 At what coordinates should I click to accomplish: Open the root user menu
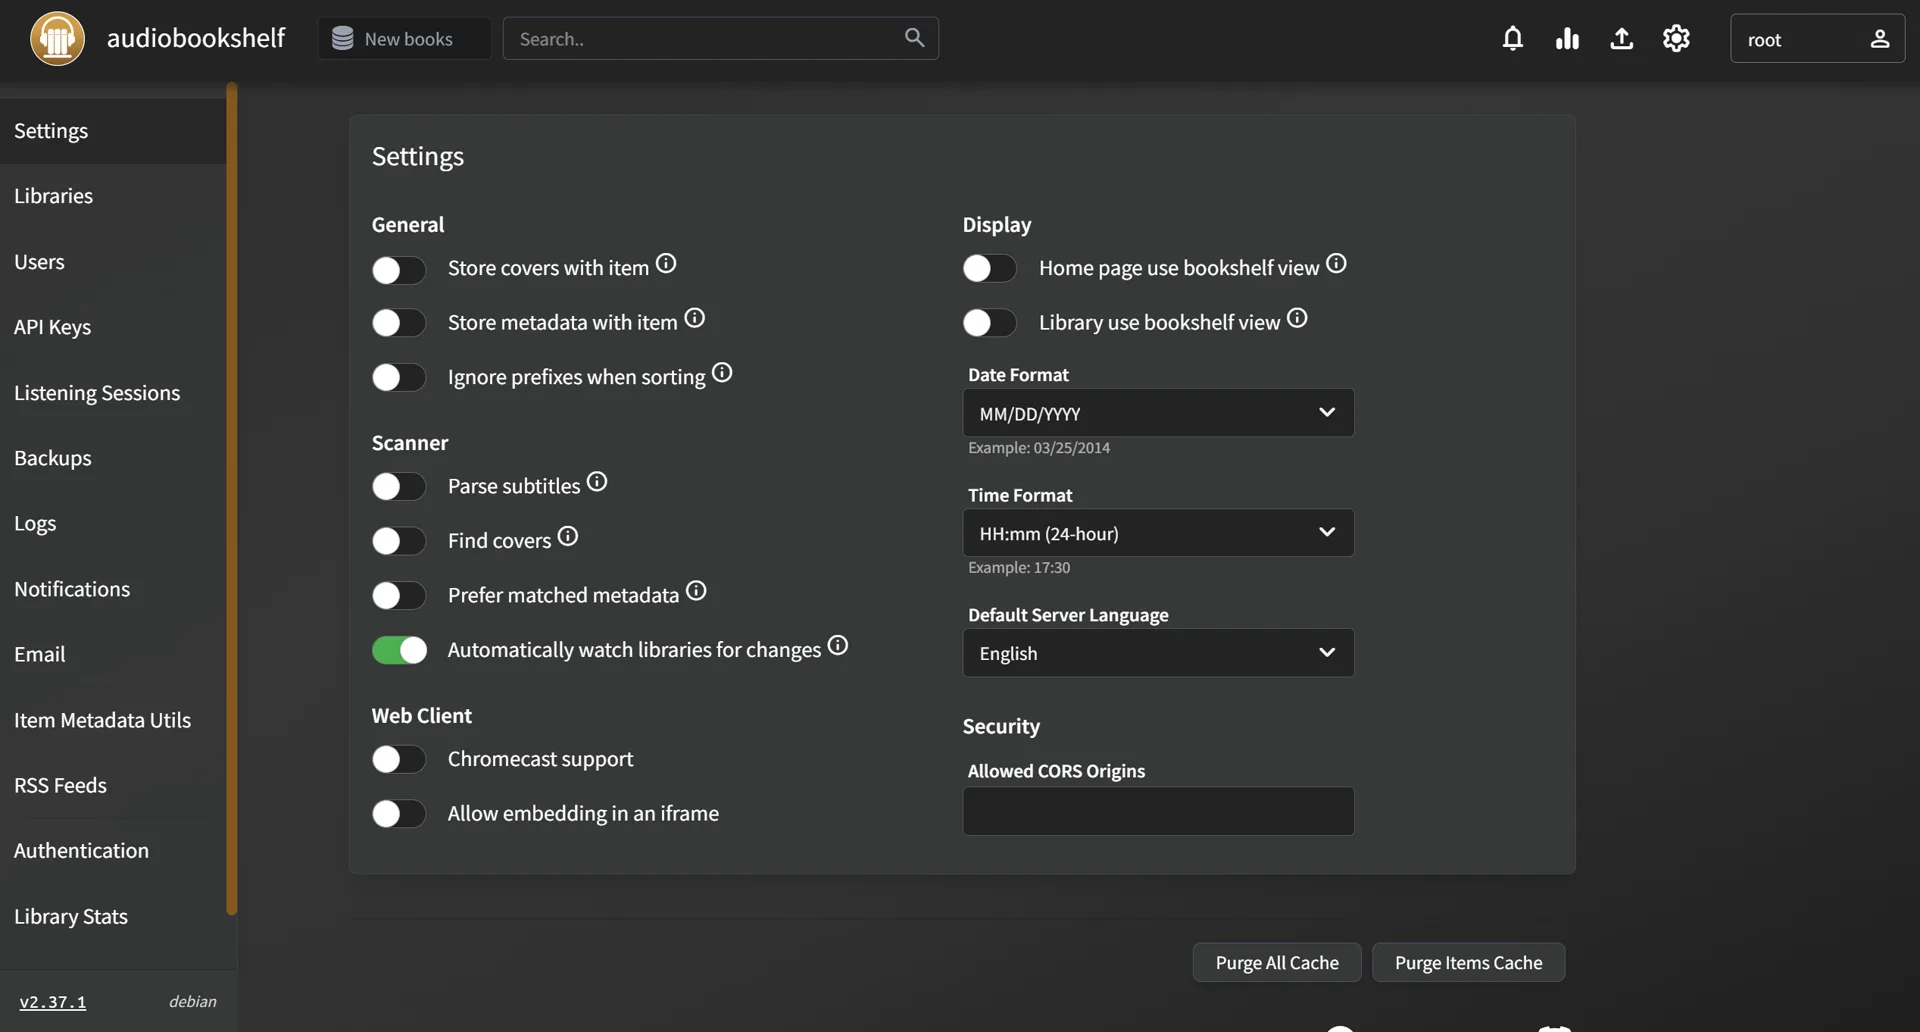coord(1817,38)
